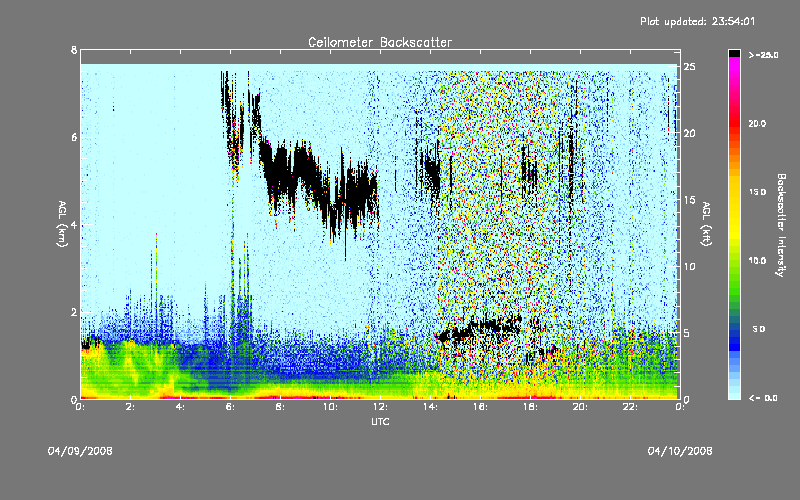This screenshot has height=500, width=800.
Task: Click the '4' tick on km axis
Action: click(x=74, y=224)
